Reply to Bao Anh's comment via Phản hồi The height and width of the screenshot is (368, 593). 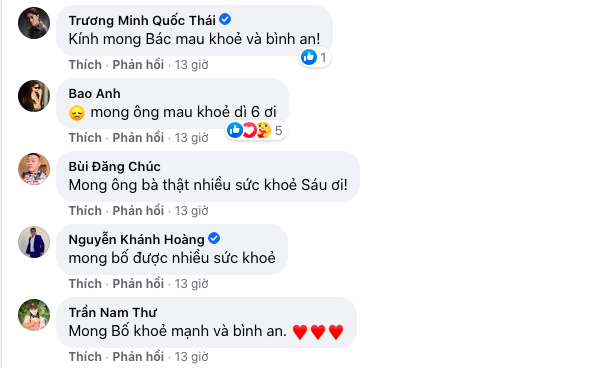(138, 138)
